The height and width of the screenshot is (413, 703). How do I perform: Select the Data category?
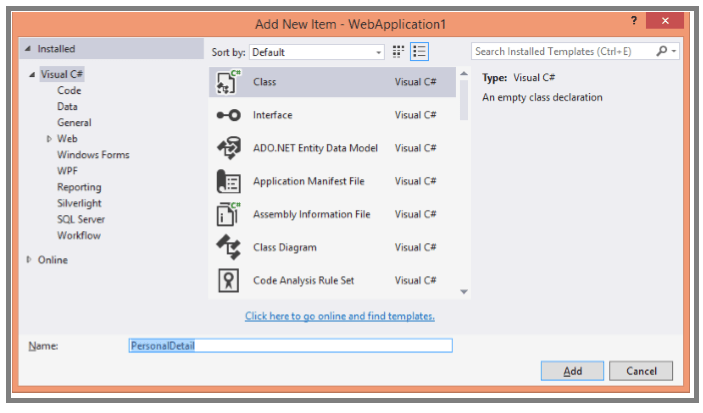click(x=67, y=107)
